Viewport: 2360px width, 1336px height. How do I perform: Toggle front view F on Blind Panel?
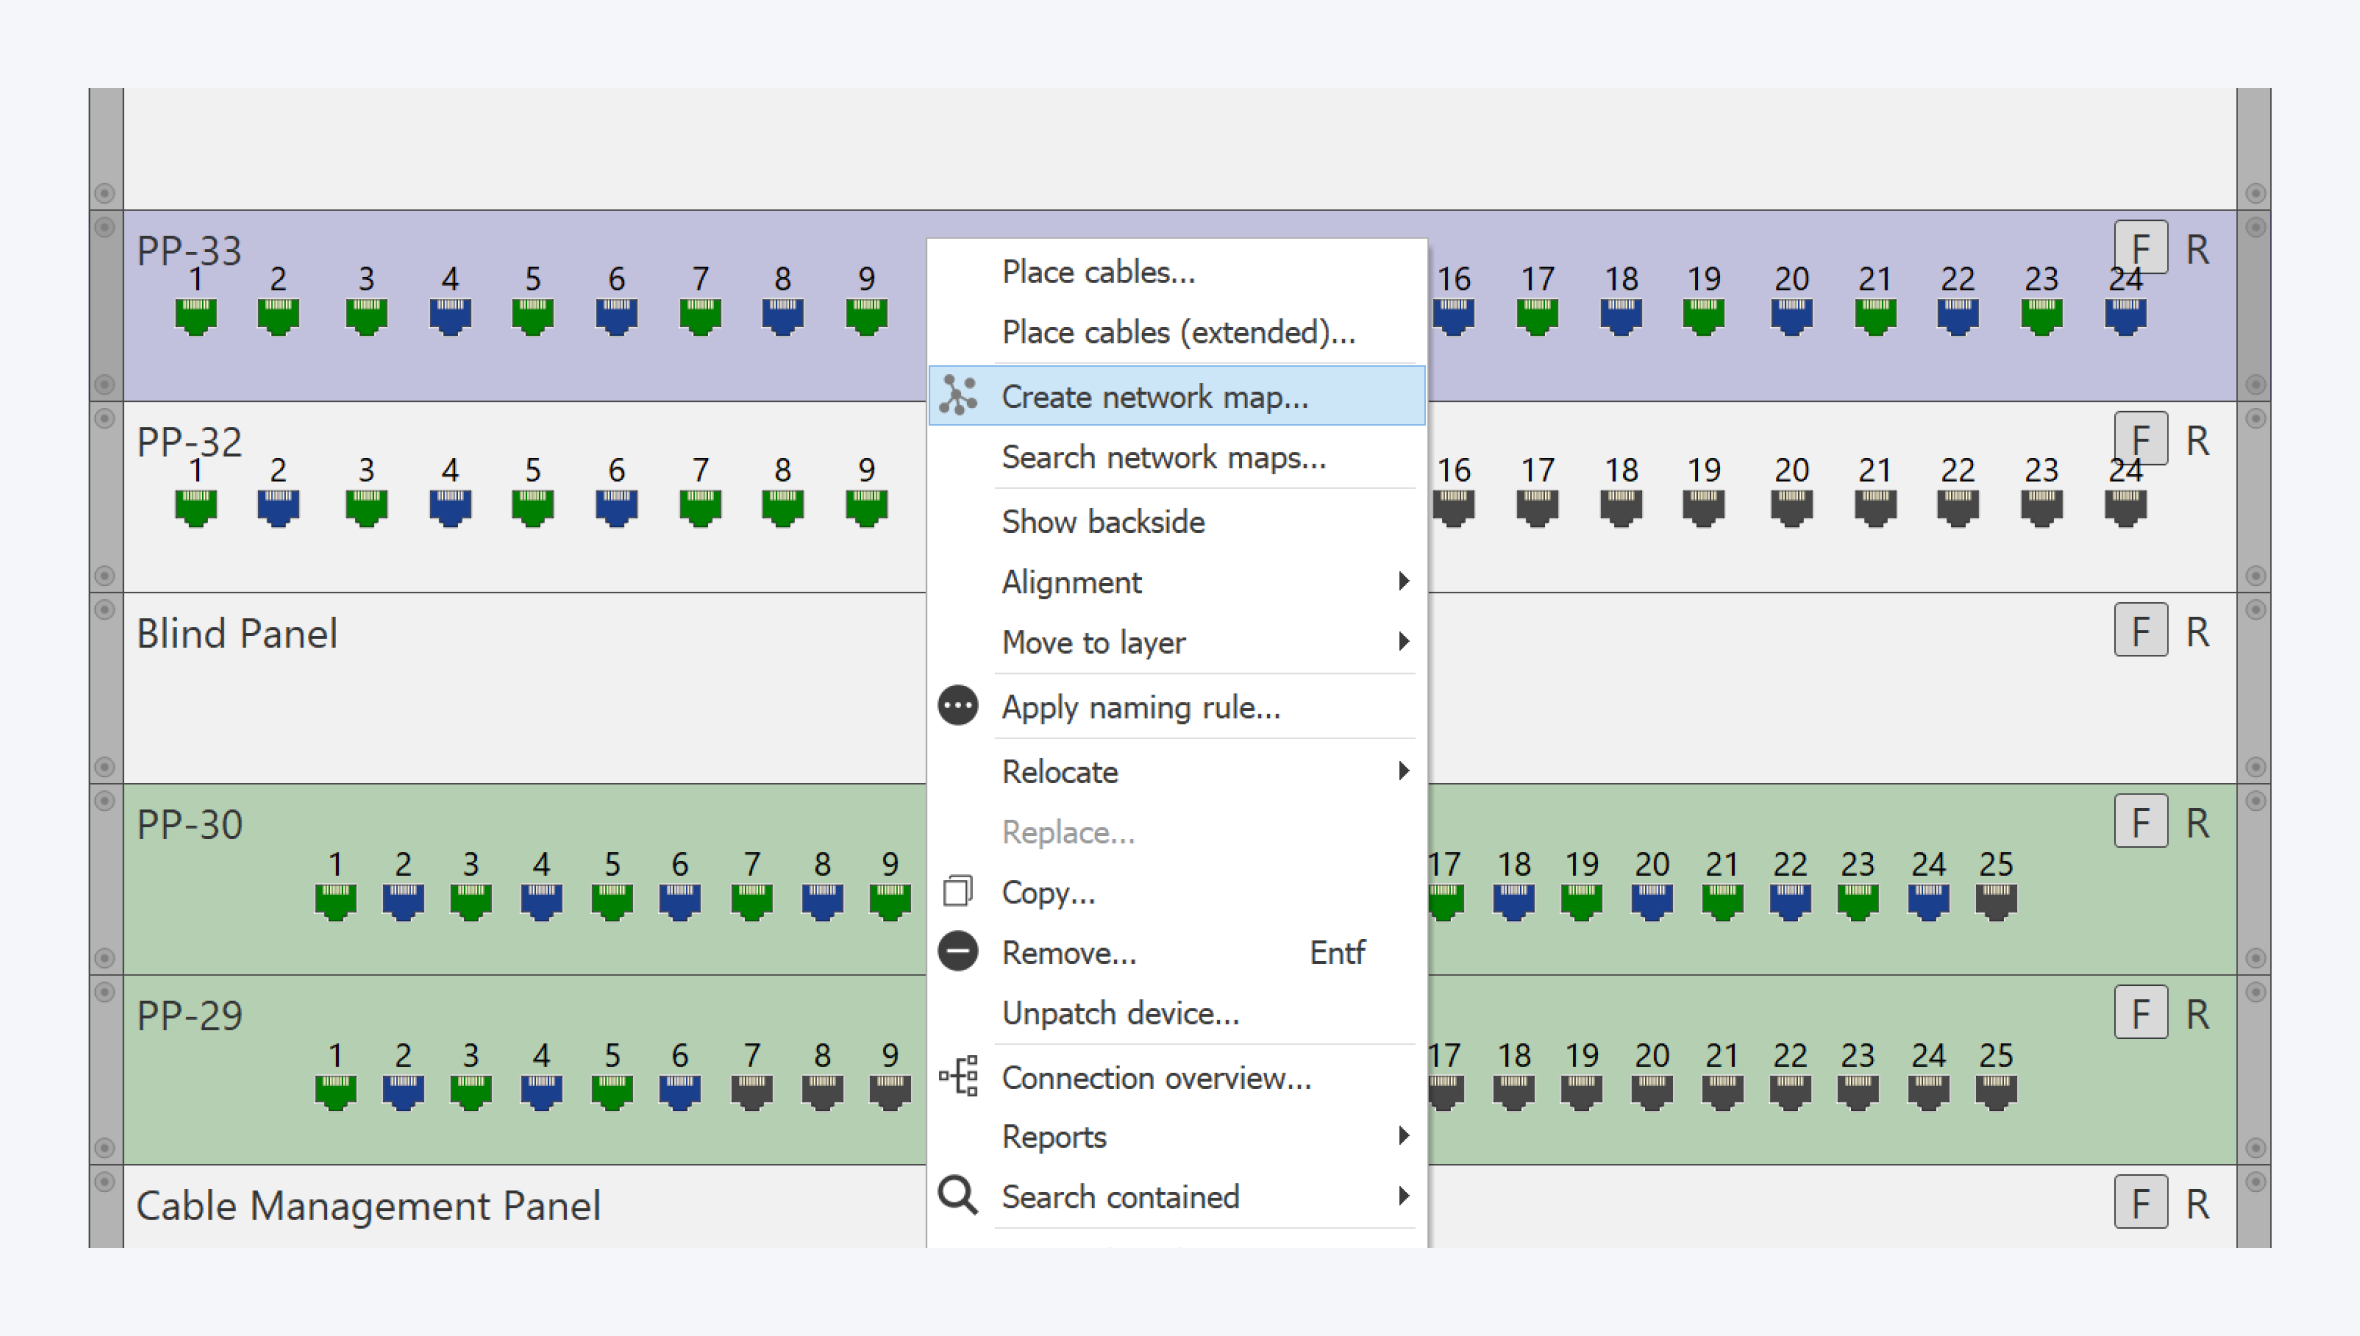point(2140,631)
